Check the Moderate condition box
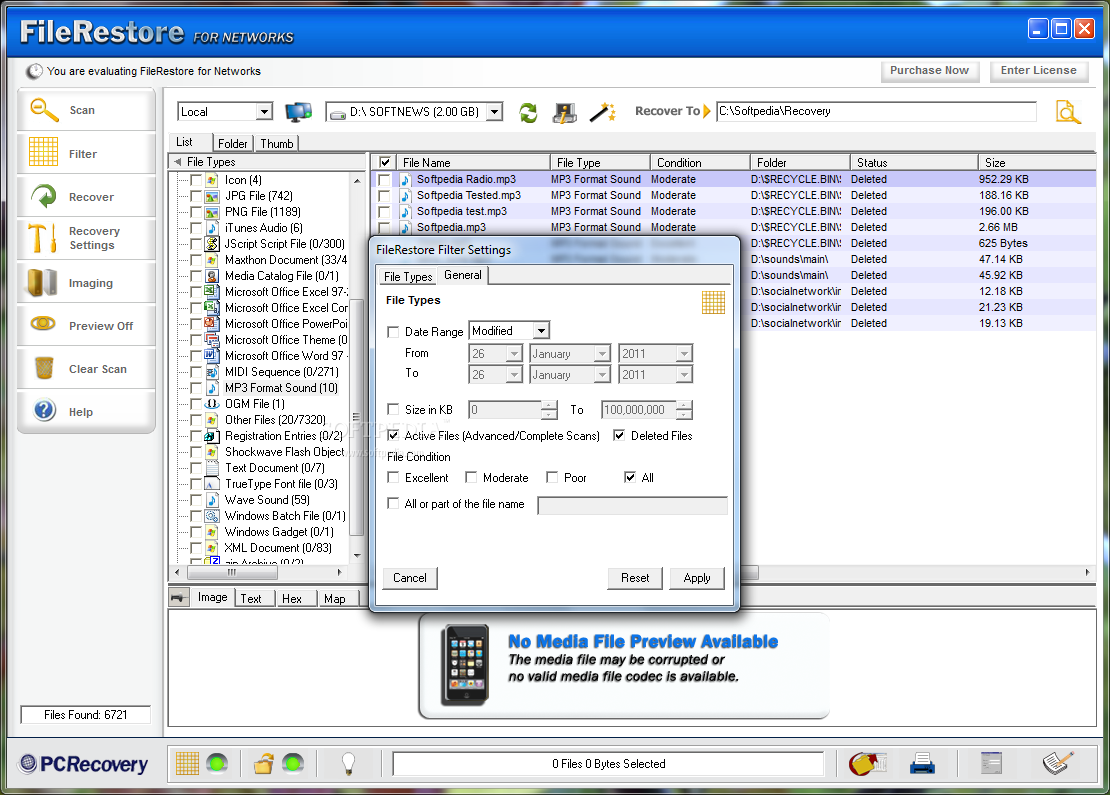This screenshot has width=1110, height=795. [471, 478]
